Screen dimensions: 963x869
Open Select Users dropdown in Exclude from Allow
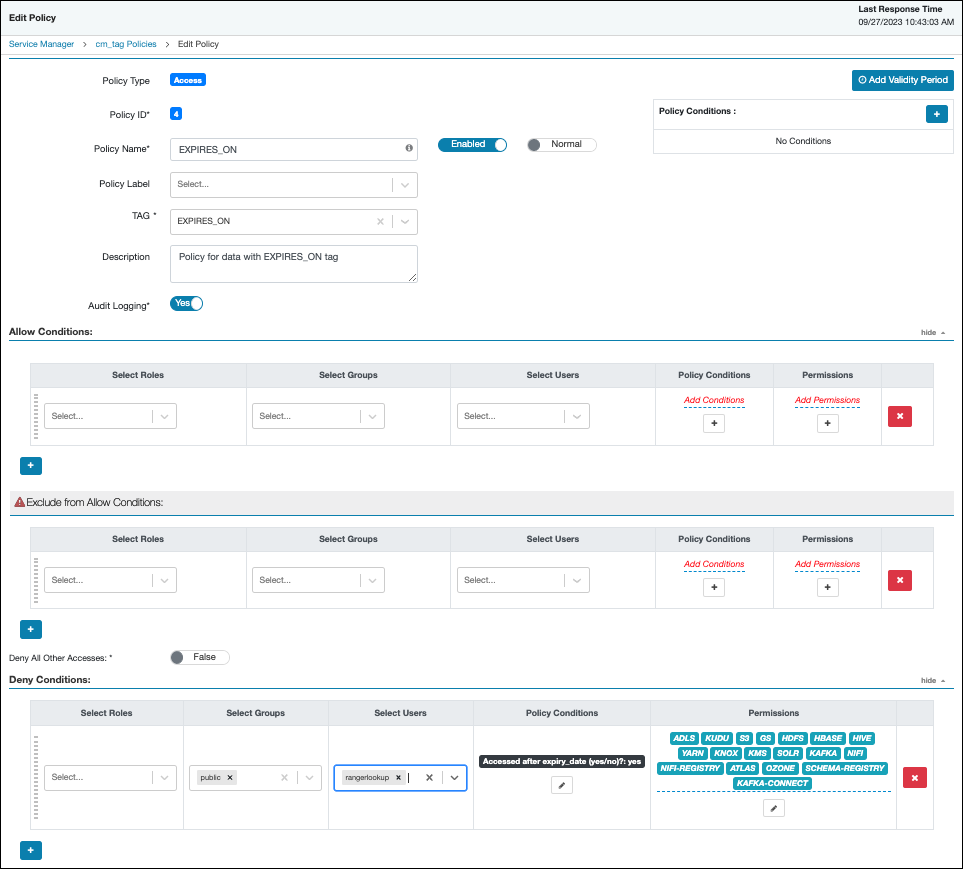pyautogui.click(x=523, y=580)
